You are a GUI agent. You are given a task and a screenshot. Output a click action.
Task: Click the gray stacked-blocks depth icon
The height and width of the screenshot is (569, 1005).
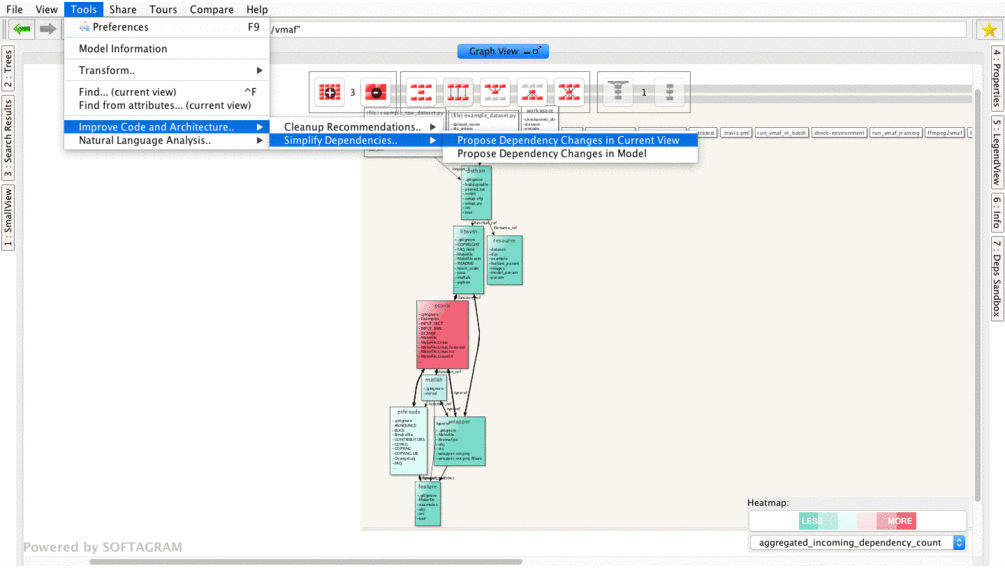669,93
